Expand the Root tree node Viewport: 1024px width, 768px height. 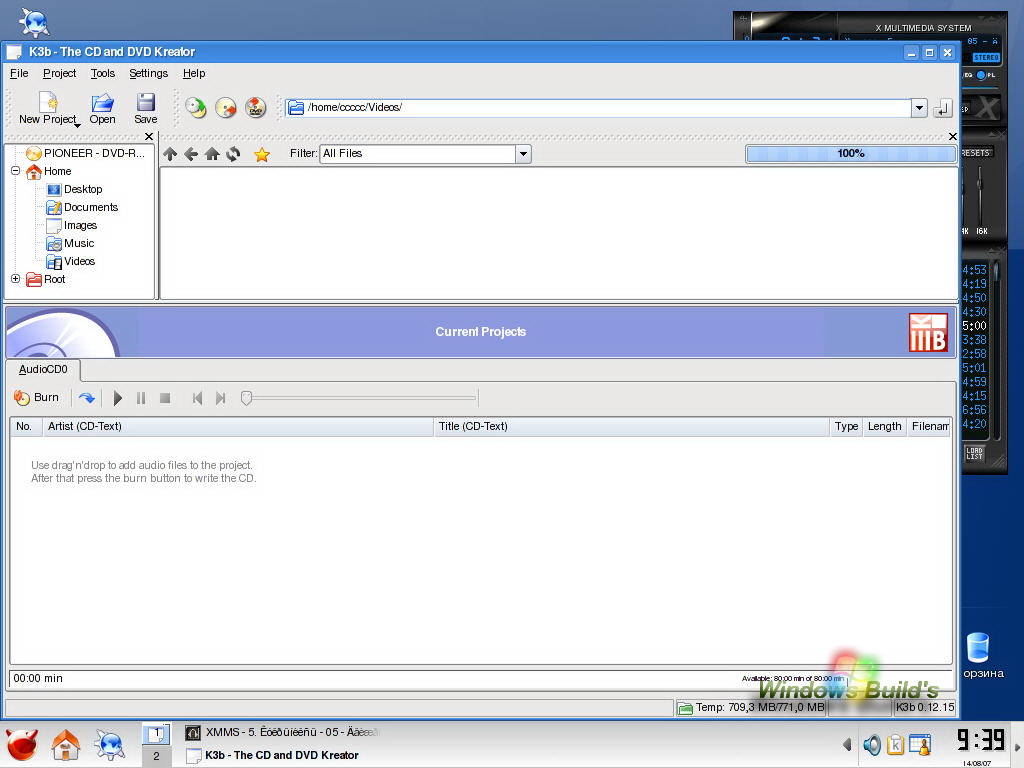pos(15,279)
